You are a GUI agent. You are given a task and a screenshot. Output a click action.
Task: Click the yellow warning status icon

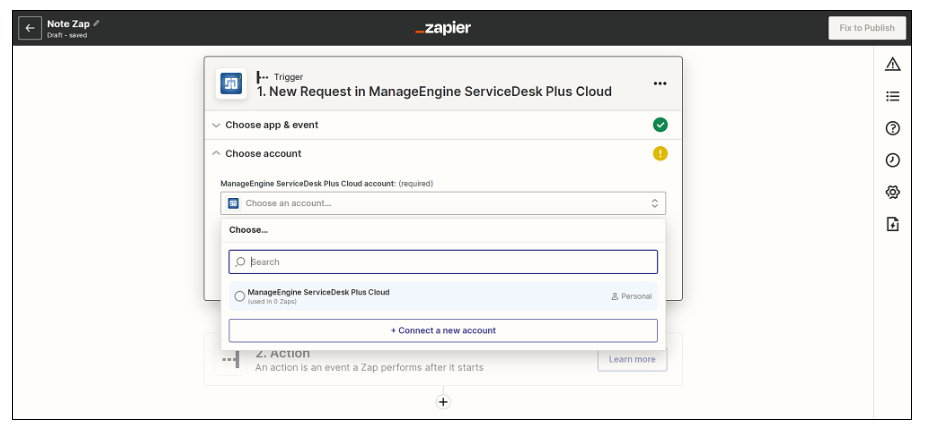tap(660, 153)
